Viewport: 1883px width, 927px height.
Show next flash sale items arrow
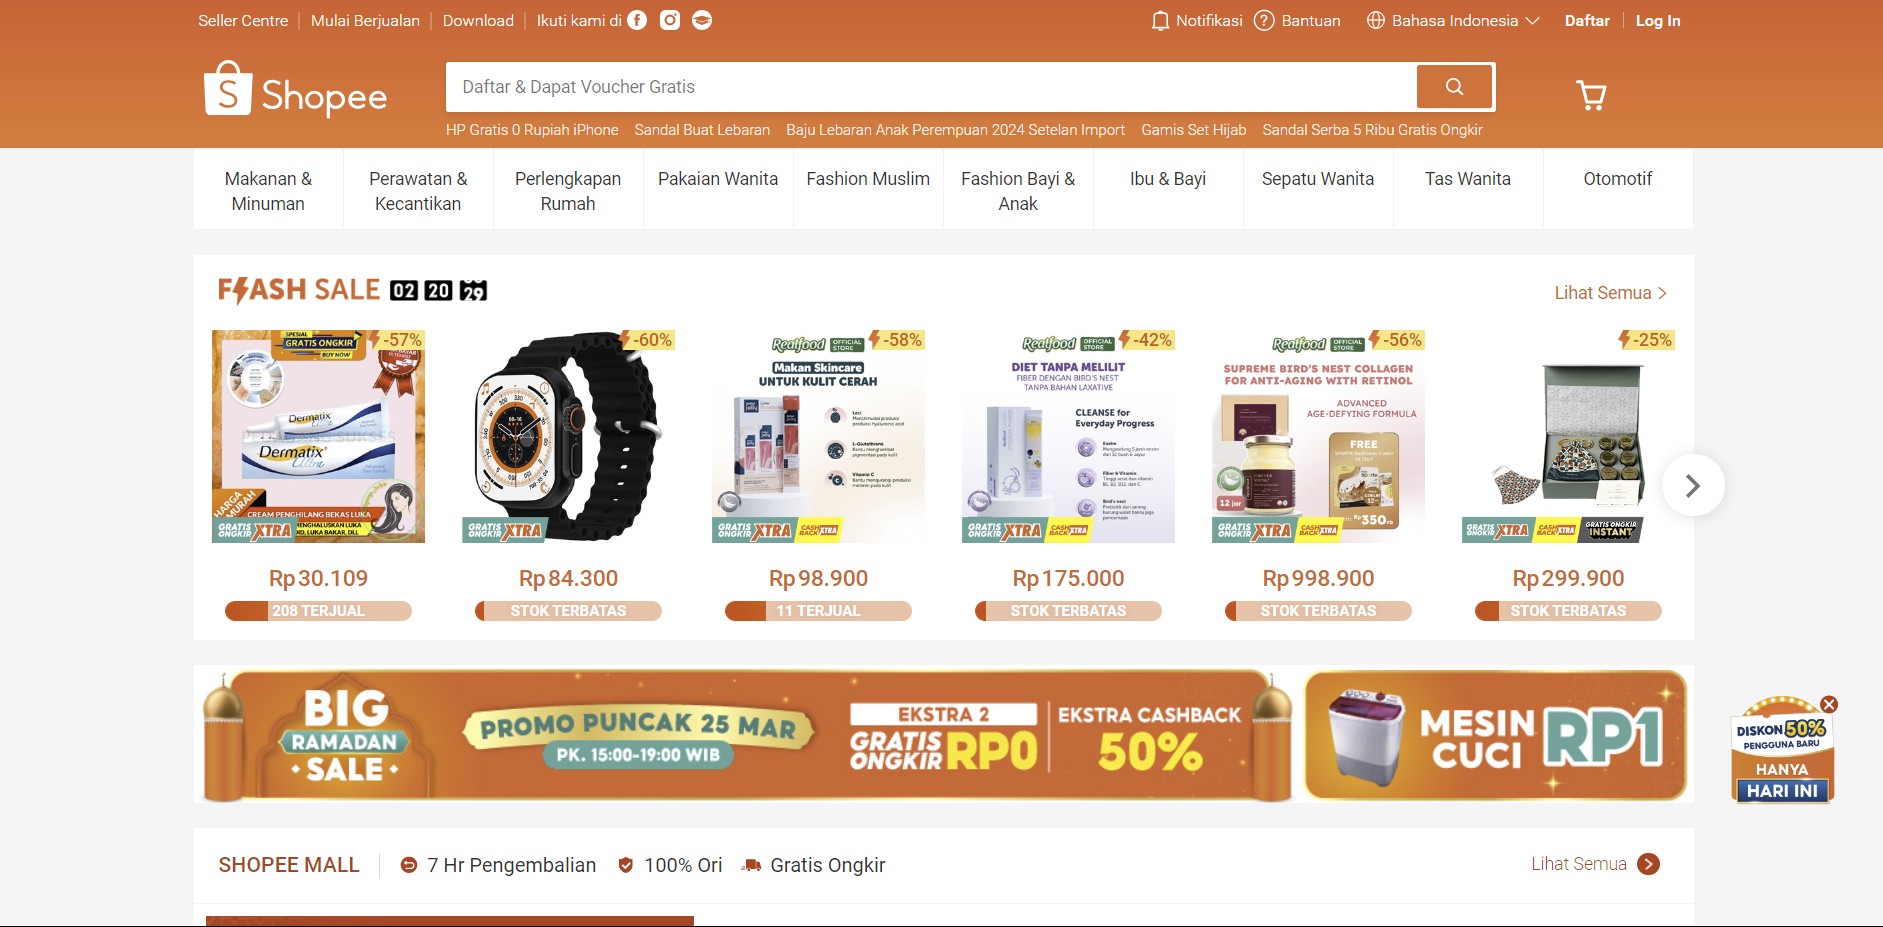(x=1693, y=486)
